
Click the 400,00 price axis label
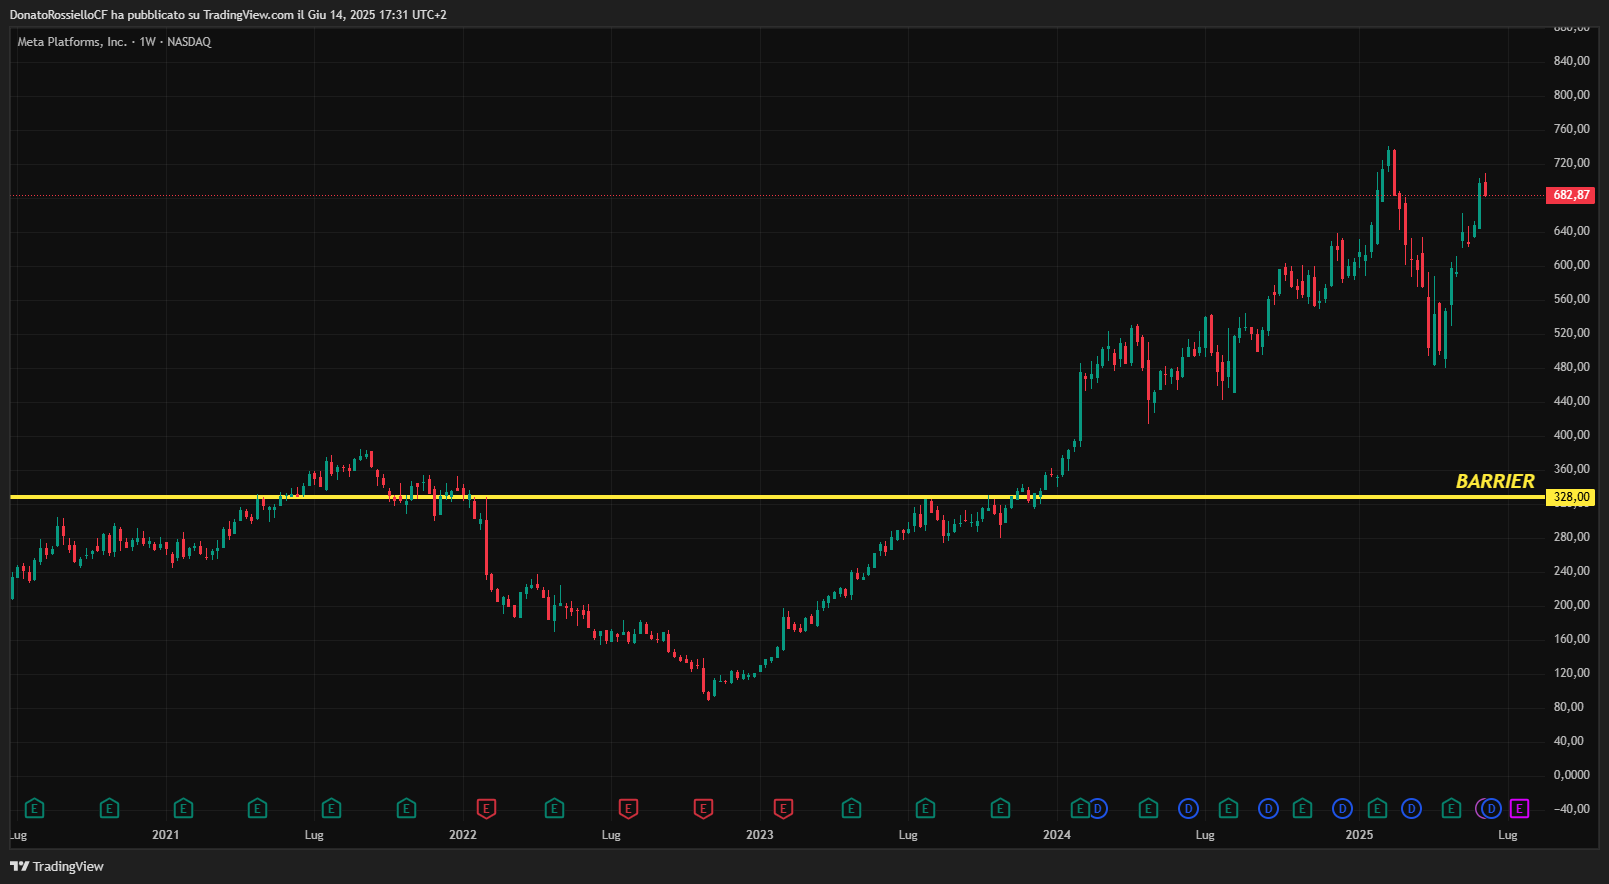coord(1571,435)
